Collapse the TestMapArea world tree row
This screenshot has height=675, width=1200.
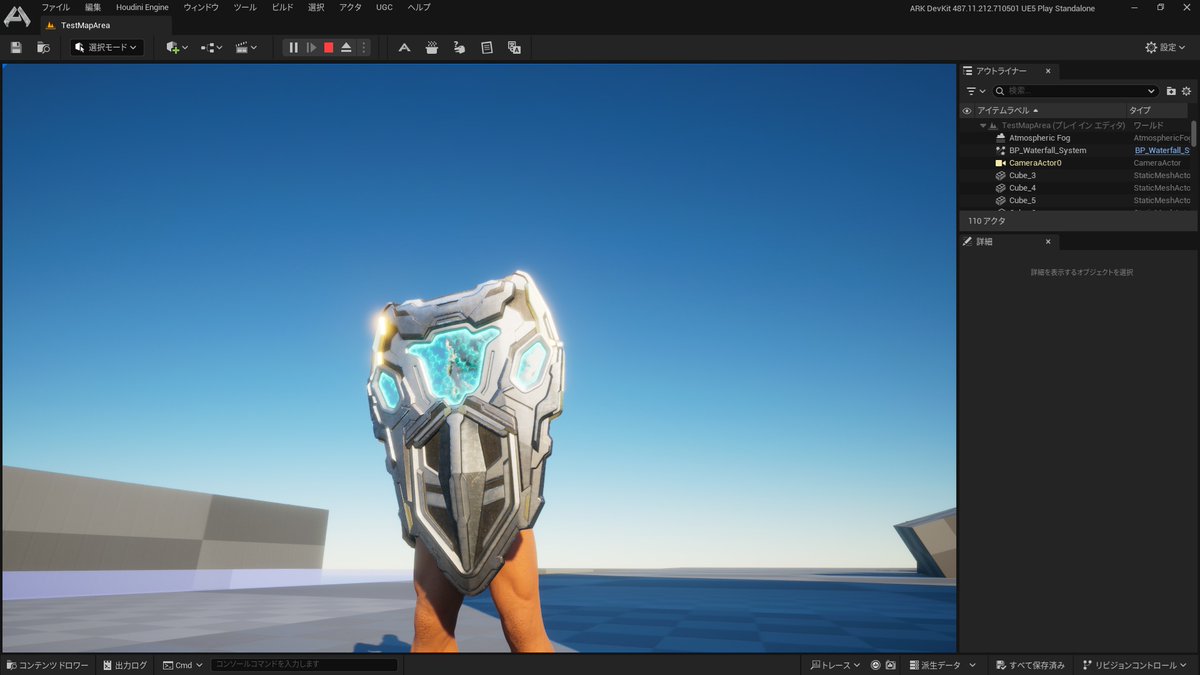tap(983, 126)
